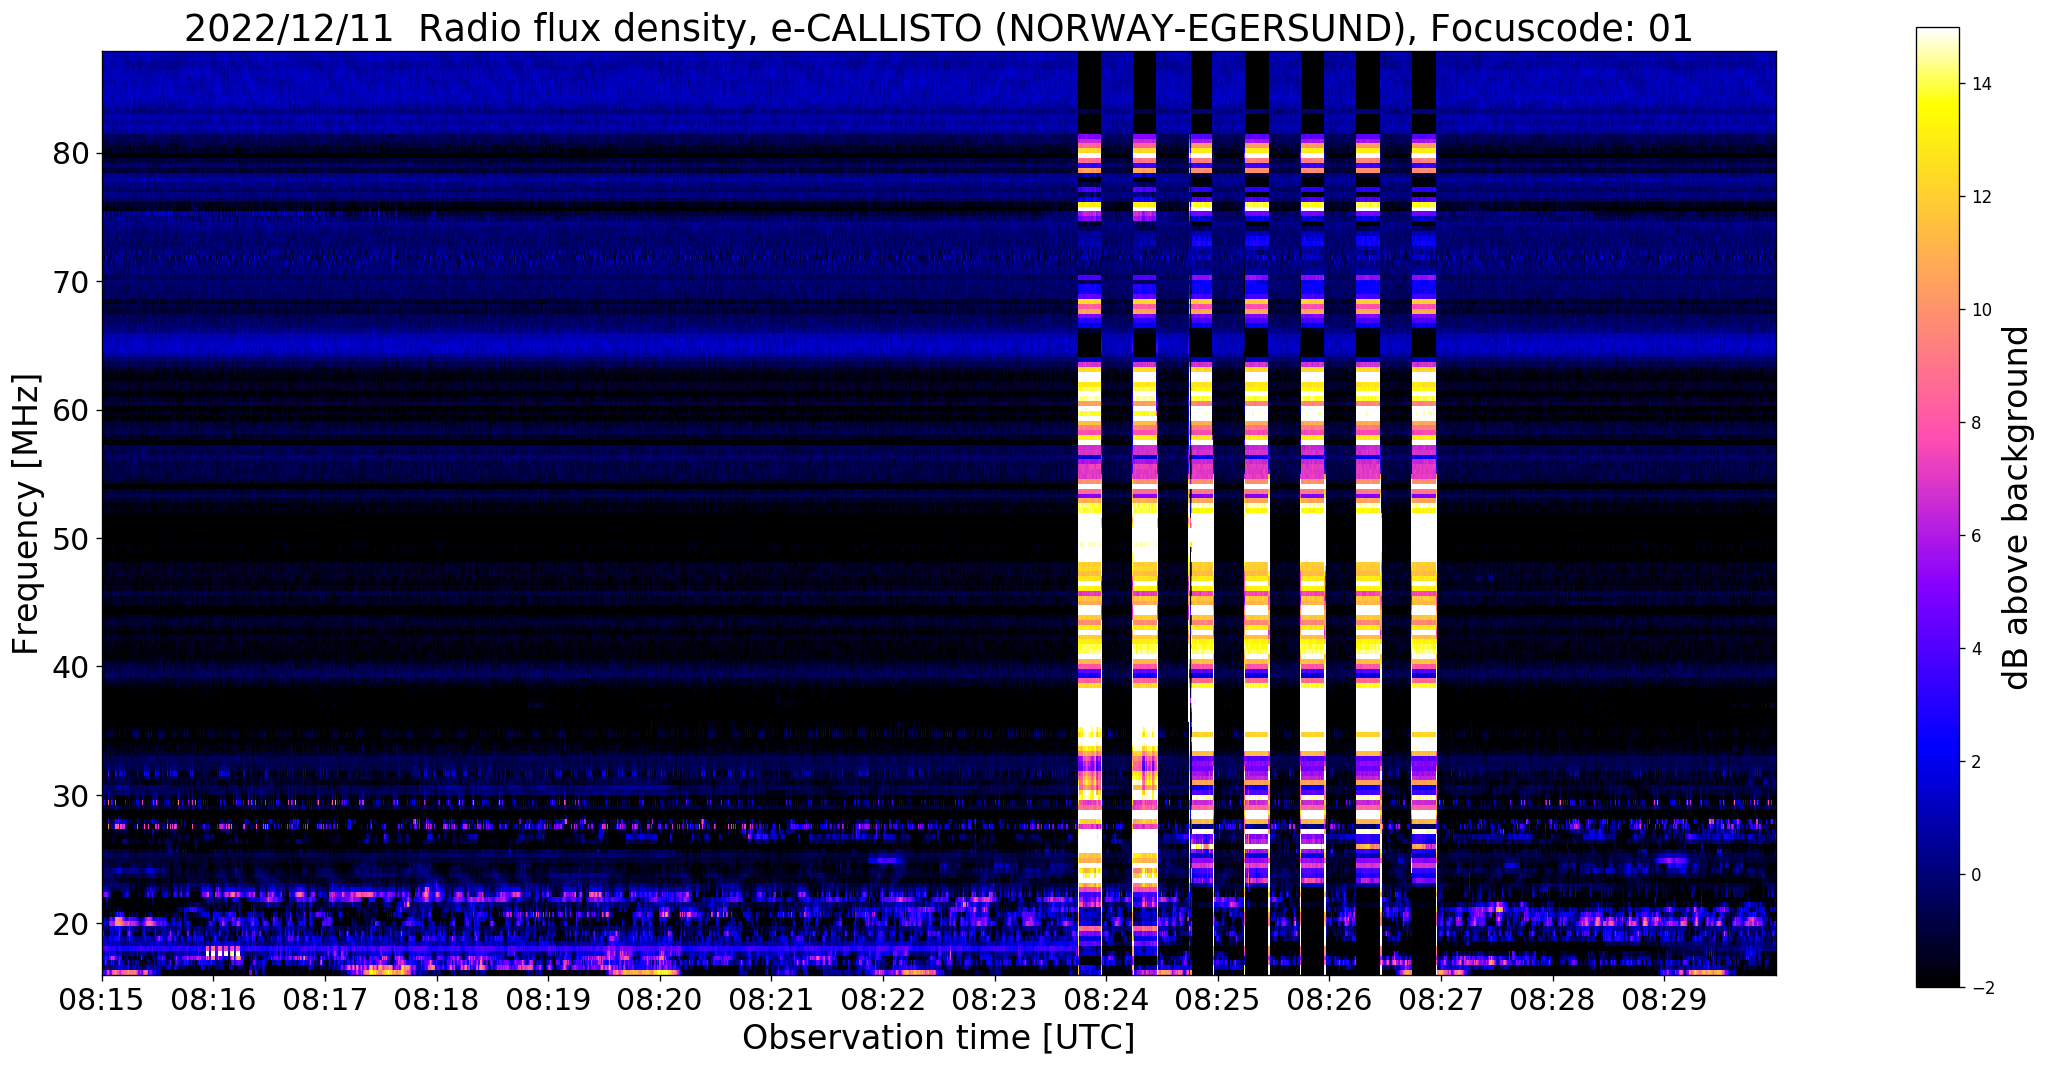Click the '08:17' time axis label
Viewport: 2047px width, 1067px height.
325,1000
